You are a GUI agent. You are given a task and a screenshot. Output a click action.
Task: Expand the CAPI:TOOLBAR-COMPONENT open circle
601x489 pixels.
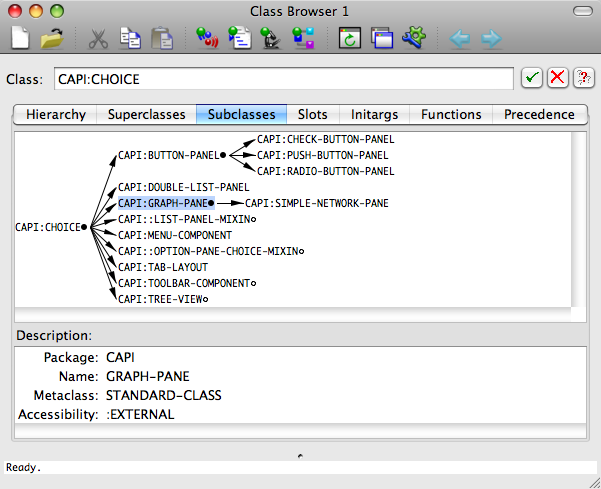(x=253, y=284)
